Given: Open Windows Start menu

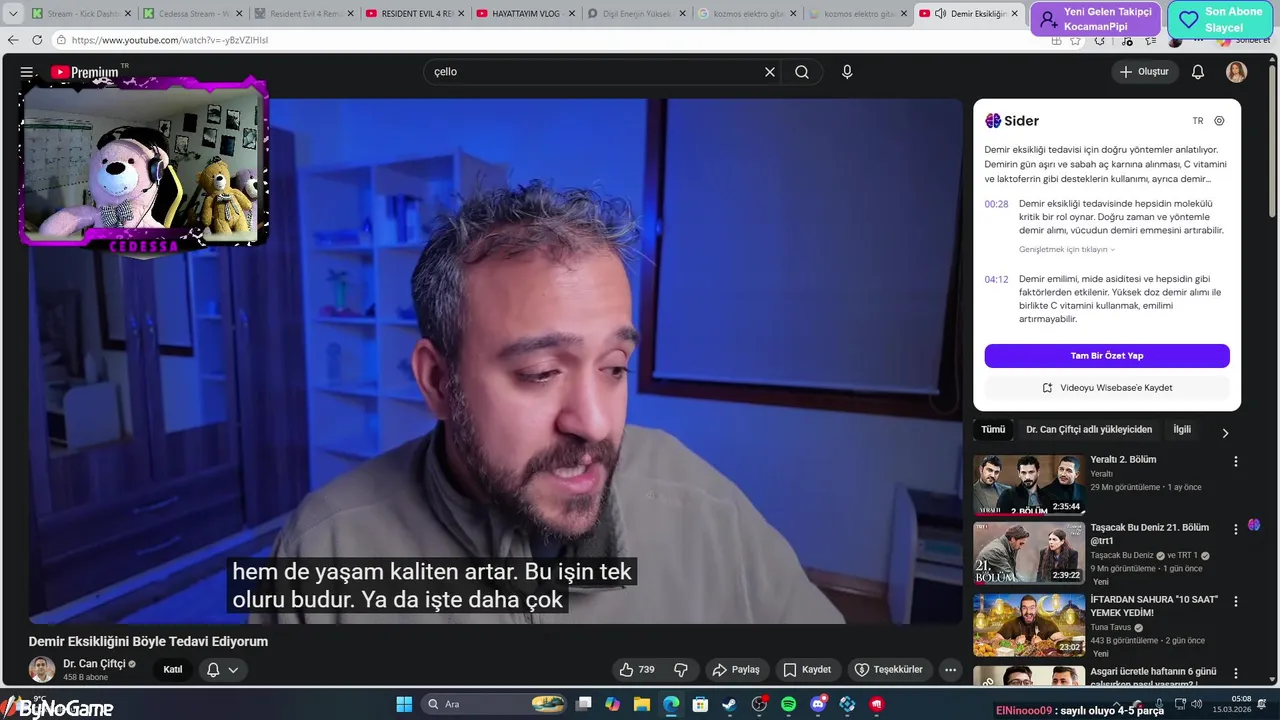Looking at the screenshot, I should click(404, 704).
